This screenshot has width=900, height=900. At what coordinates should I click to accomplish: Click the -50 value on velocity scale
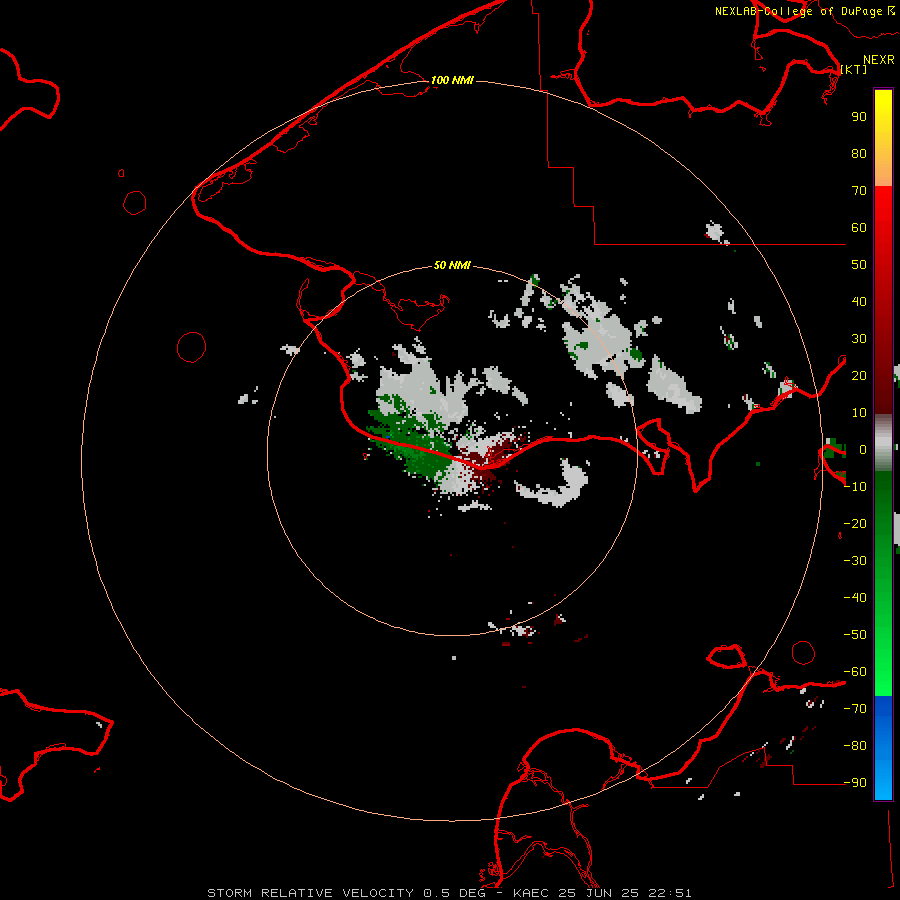[855, 635]
